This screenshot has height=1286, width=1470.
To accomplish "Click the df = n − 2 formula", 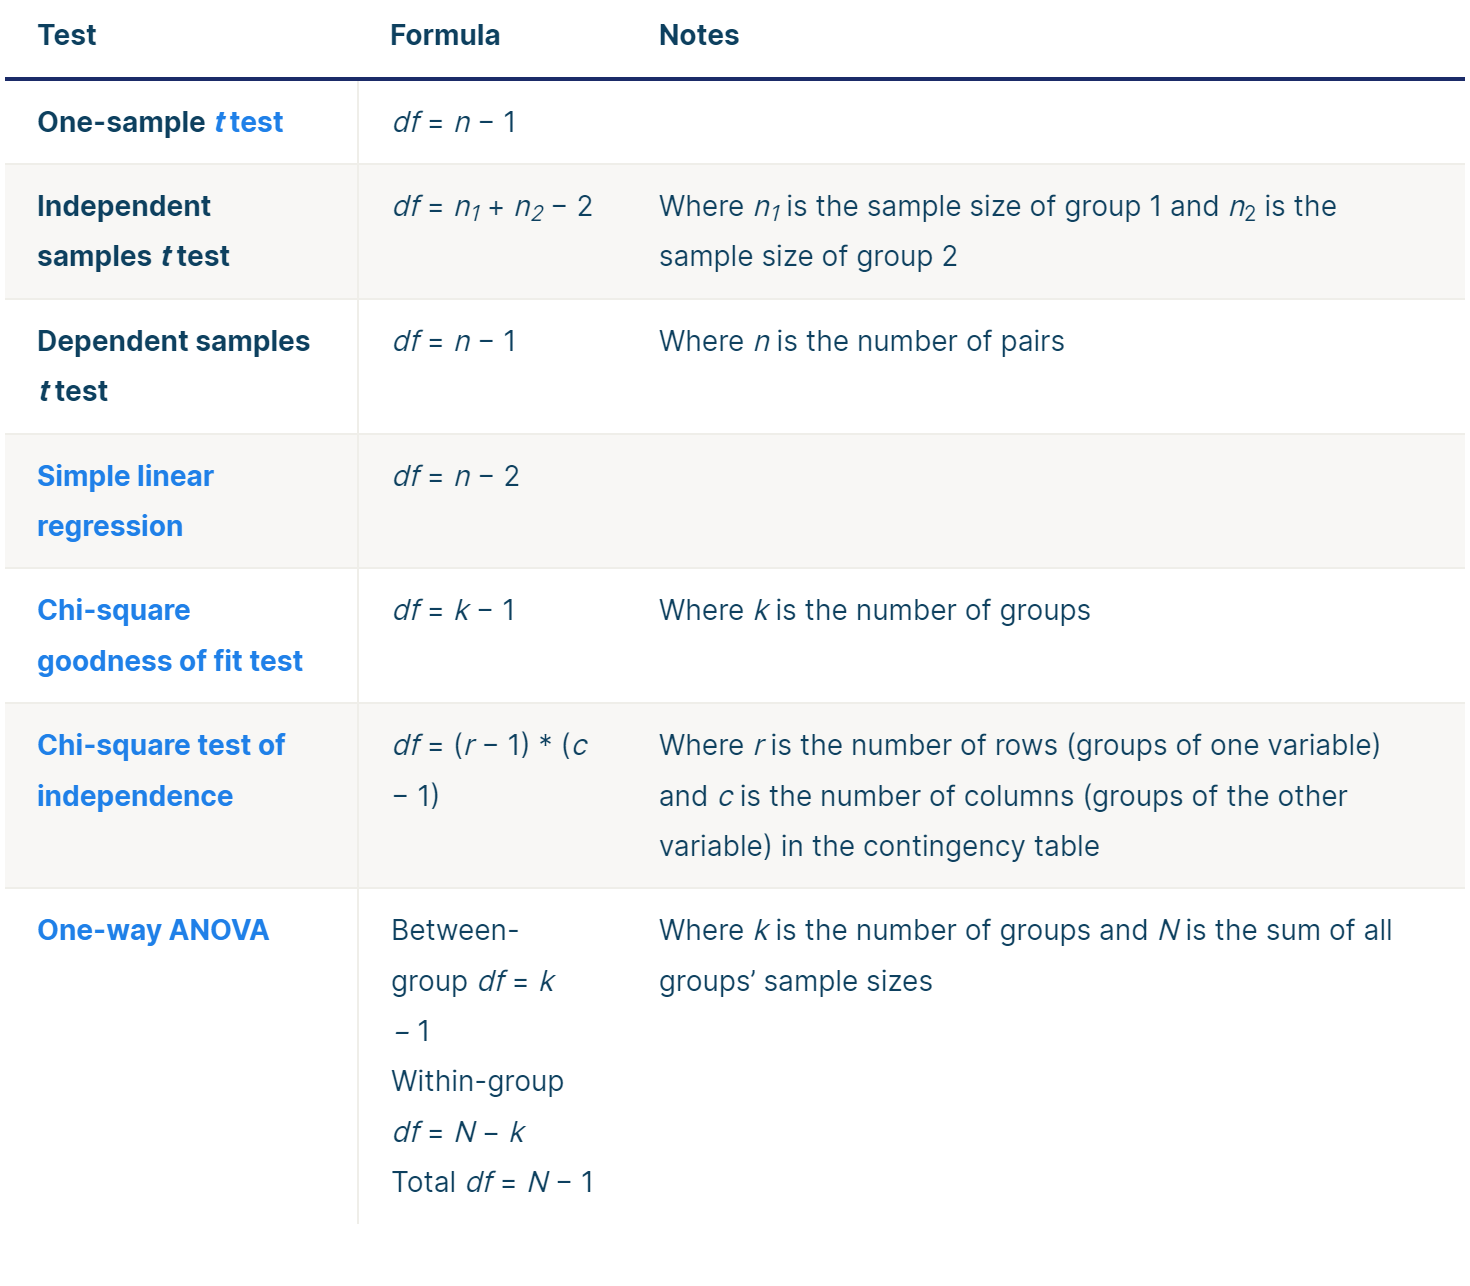I will [x=456, y=476].
